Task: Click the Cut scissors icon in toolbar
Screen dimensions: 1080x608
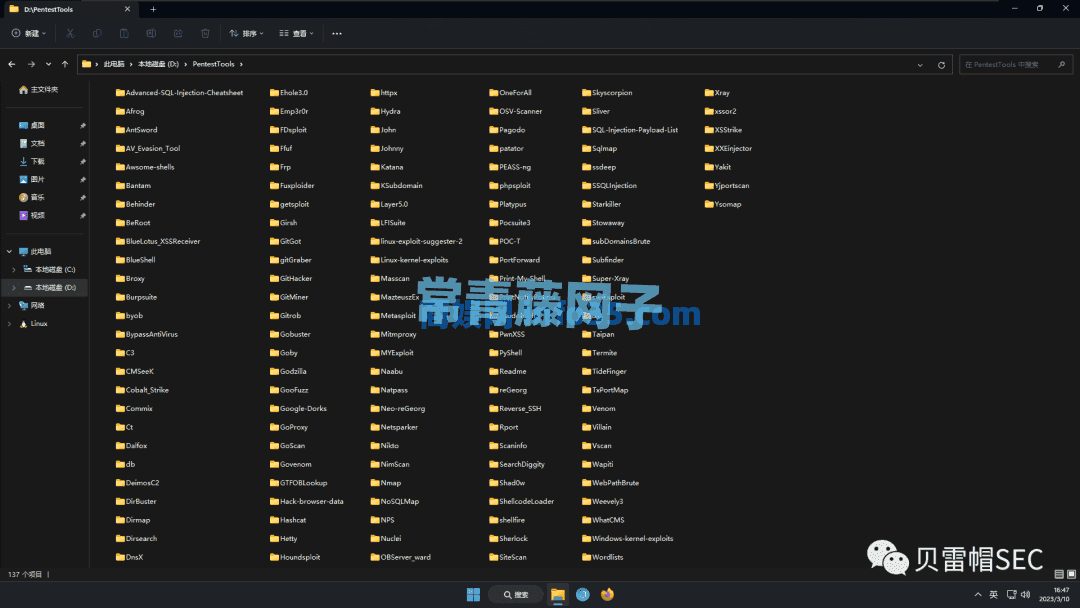Action: [70, 33]
